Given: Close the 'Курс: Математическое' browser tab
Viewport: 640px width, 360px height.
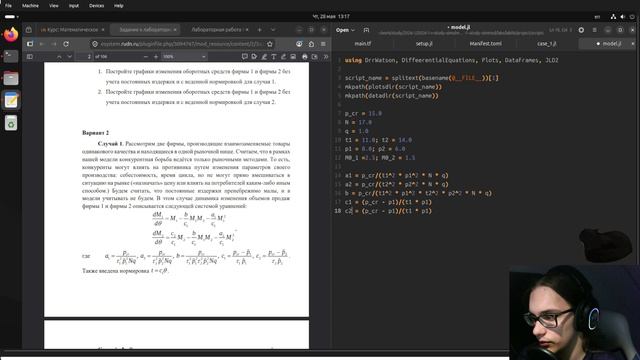Looking at the screenshot, I should click(x=103, y=30).
